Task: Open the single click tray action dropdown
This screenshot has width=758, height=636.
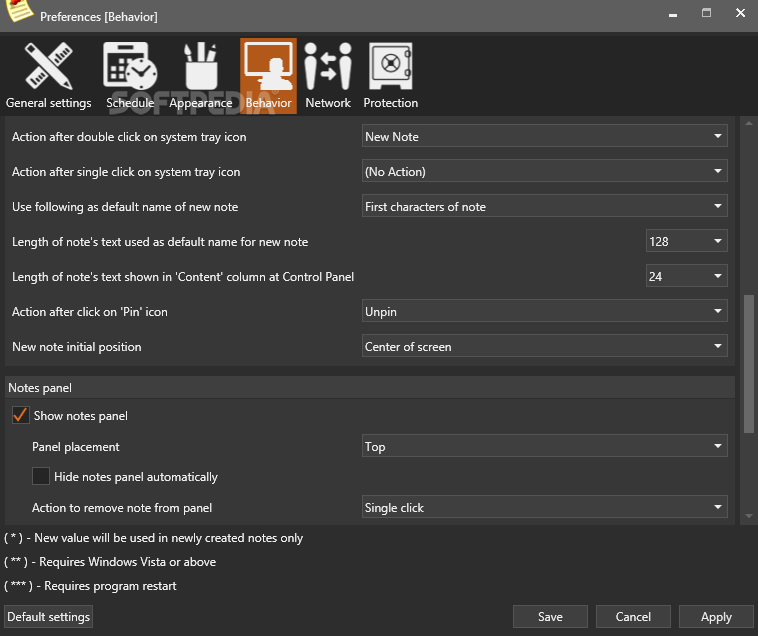Action: pyautogui.click(x=544, y=172)
